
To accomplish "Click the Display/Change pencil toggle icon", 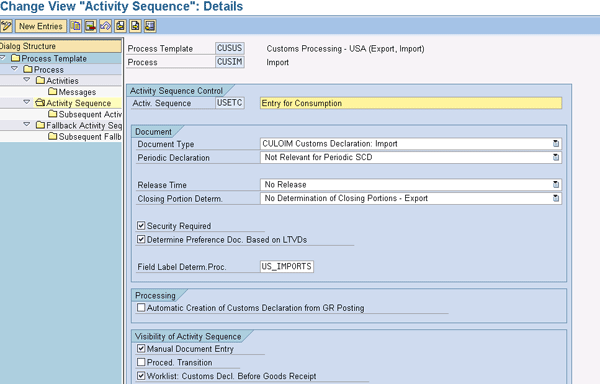I will click(6, 26).
